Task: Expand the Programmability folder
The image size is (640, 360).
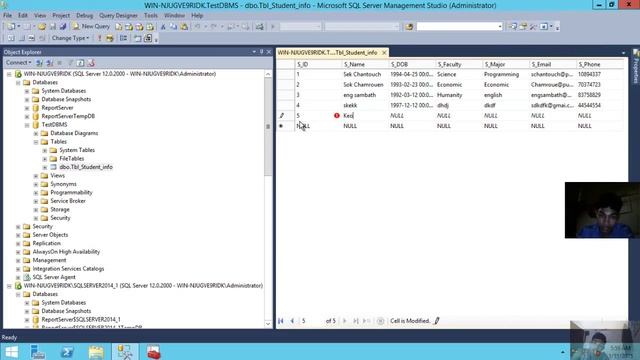Action: click(x=36, y=193)
